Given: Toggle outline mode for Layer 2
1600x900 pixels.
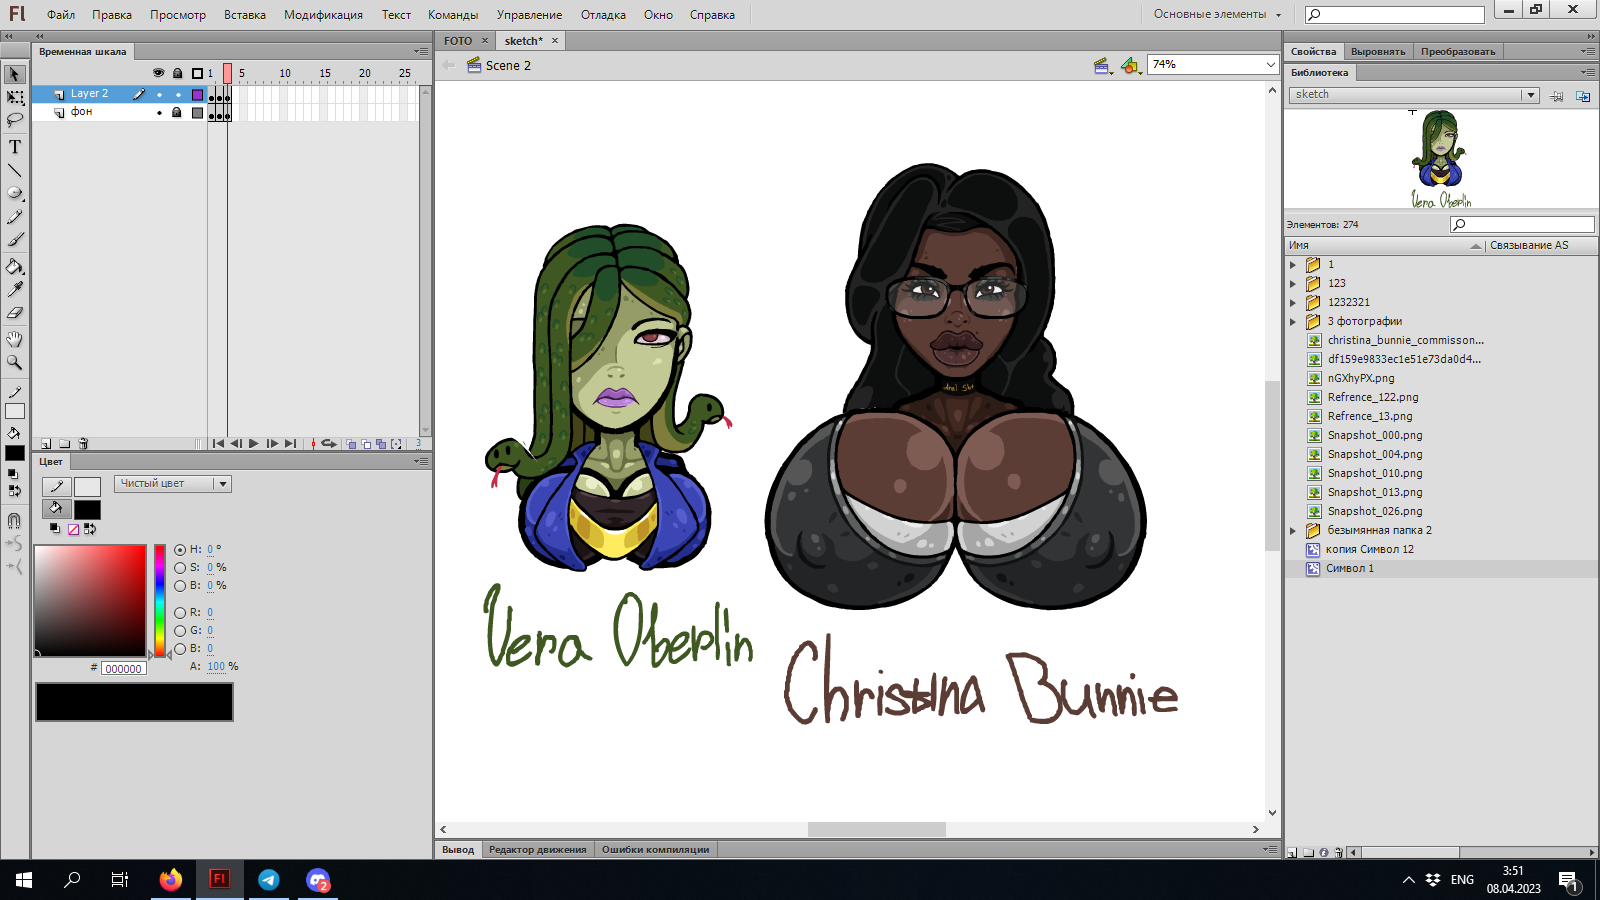Looking at the screenshot, I should [x=197, y=95].
